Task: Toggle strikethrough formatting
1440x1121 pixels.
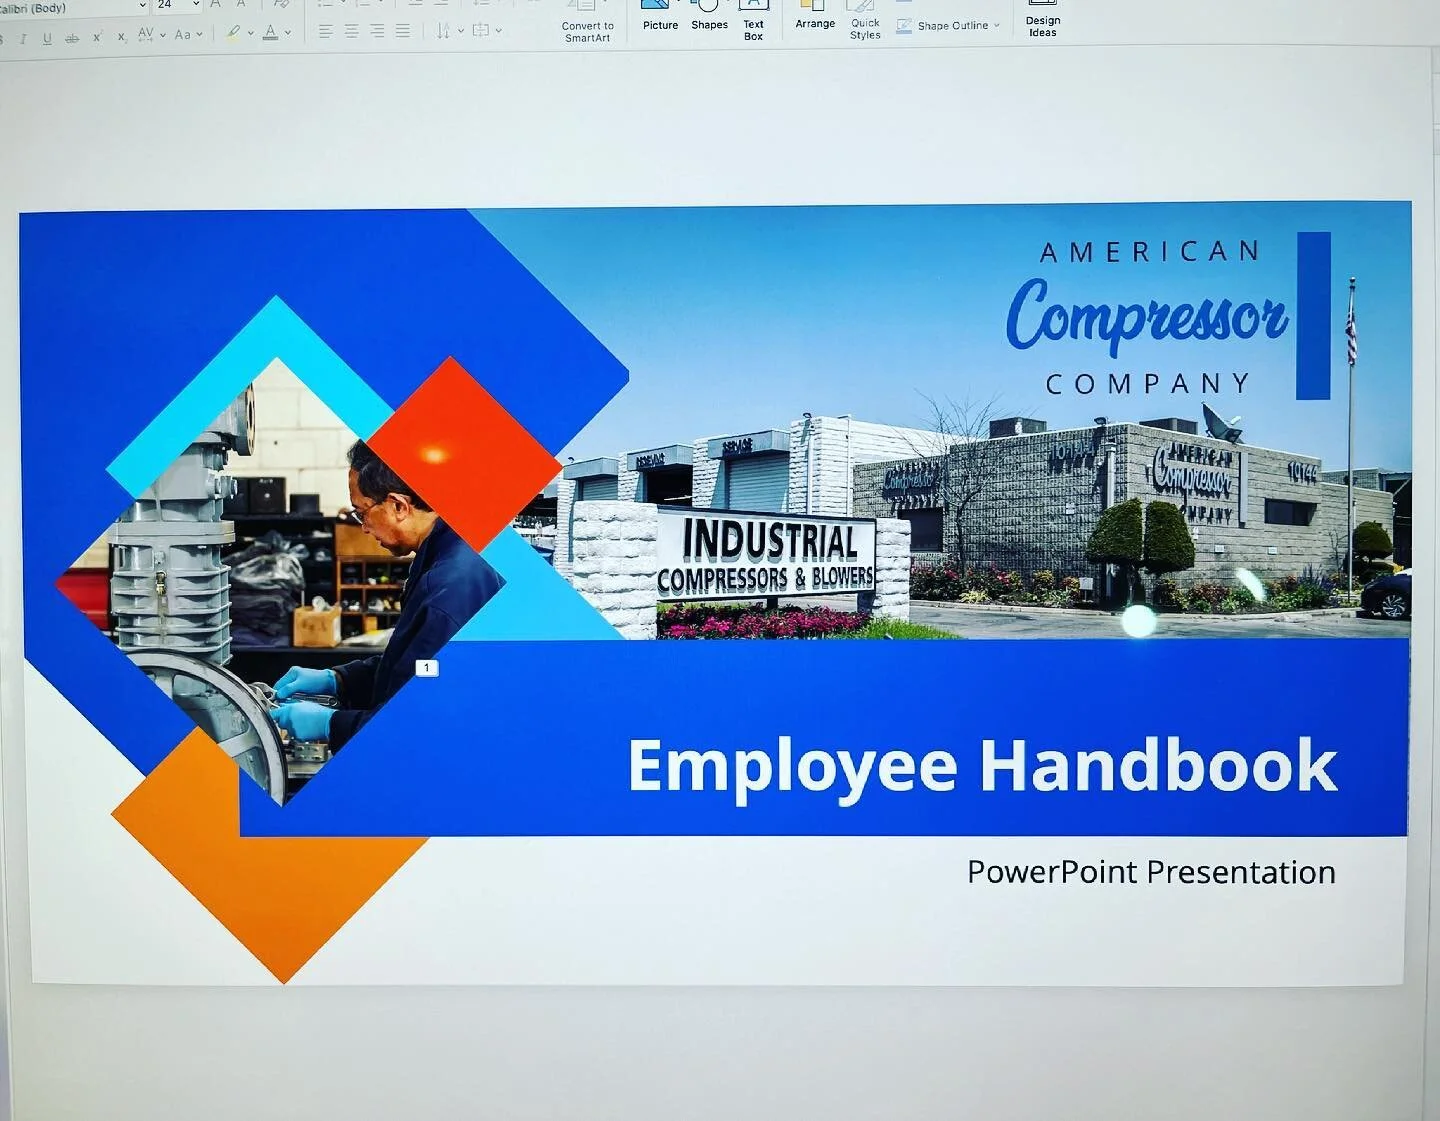Action: pyautogui.click(x=72, y=38)
